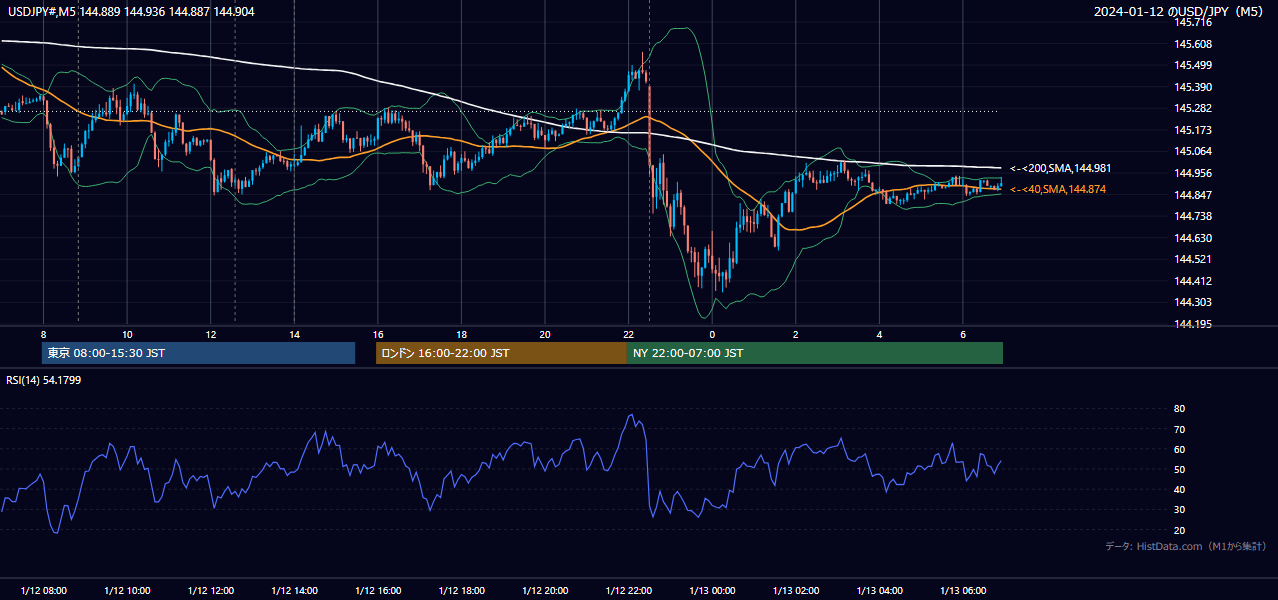Click RSI scale value 40

[x=1180, y=489]
